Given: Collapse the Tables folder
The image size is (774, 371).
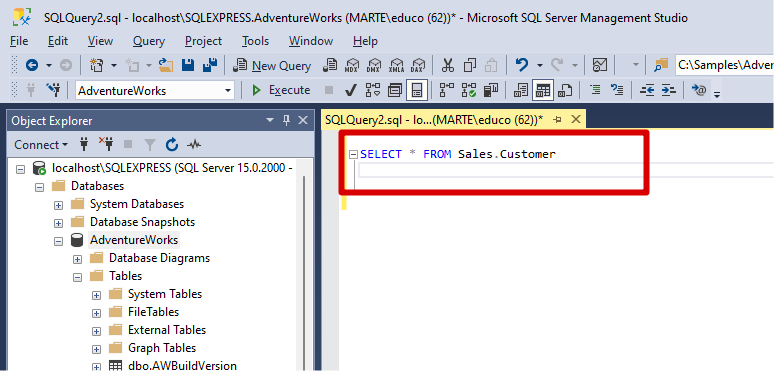Looking at the screenshot, I should [77, 277].
